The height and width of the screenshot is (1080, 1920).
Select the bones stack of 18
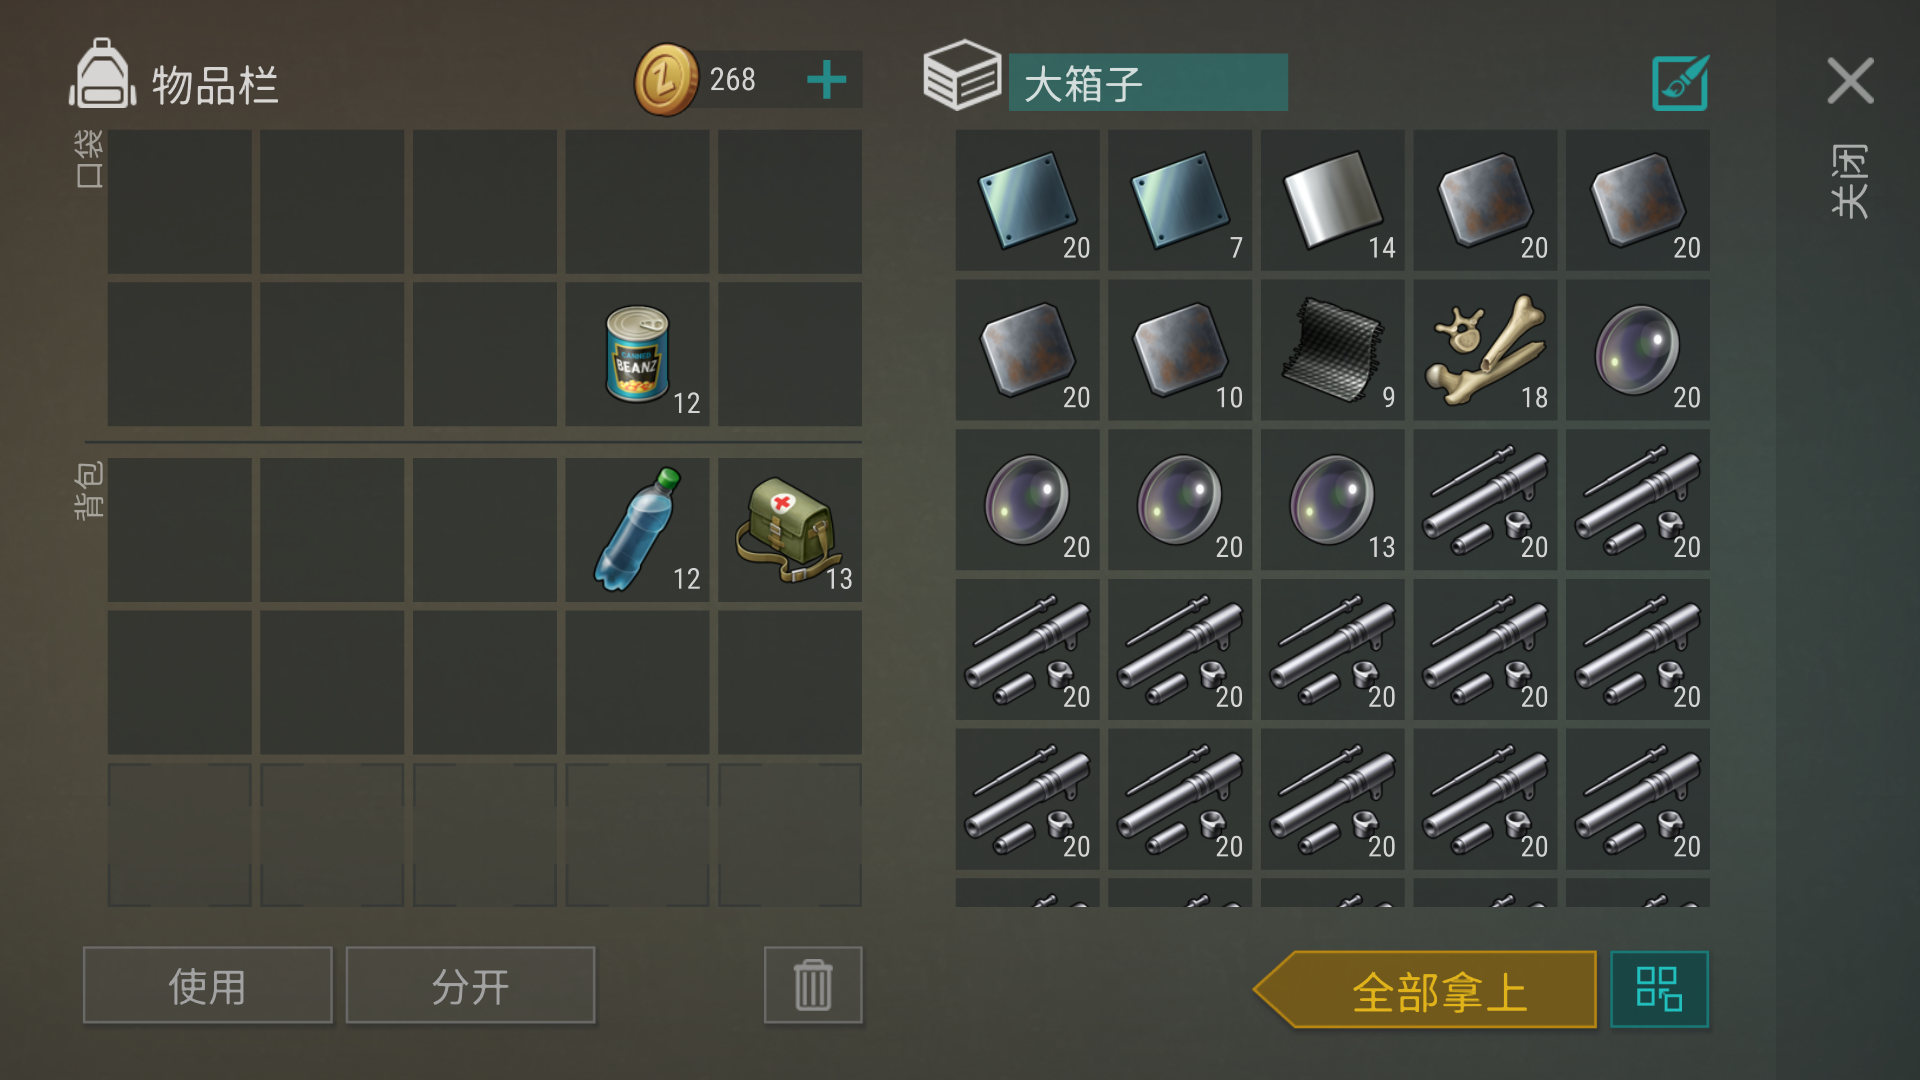tap(1485, 350)
